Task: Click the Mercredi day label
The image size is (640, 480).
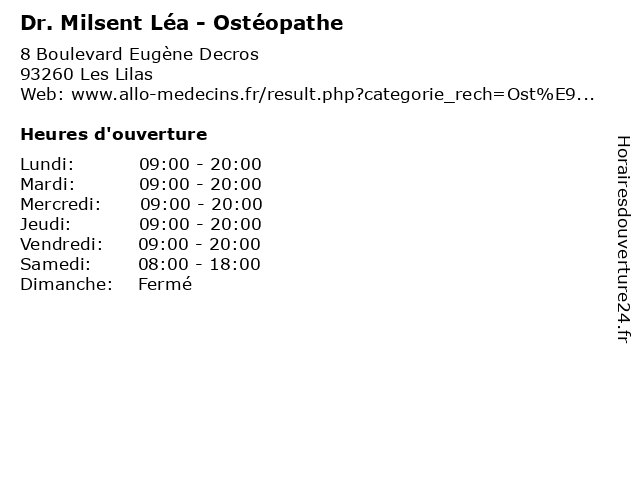Action: point(60,204)
